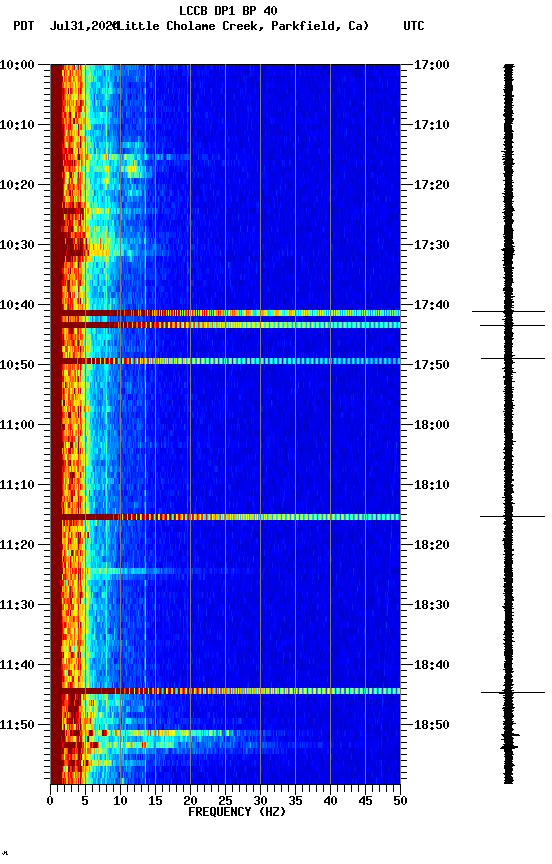
Task: Click the '18:40' UTC time label
Action: click(x=432, y=665)
